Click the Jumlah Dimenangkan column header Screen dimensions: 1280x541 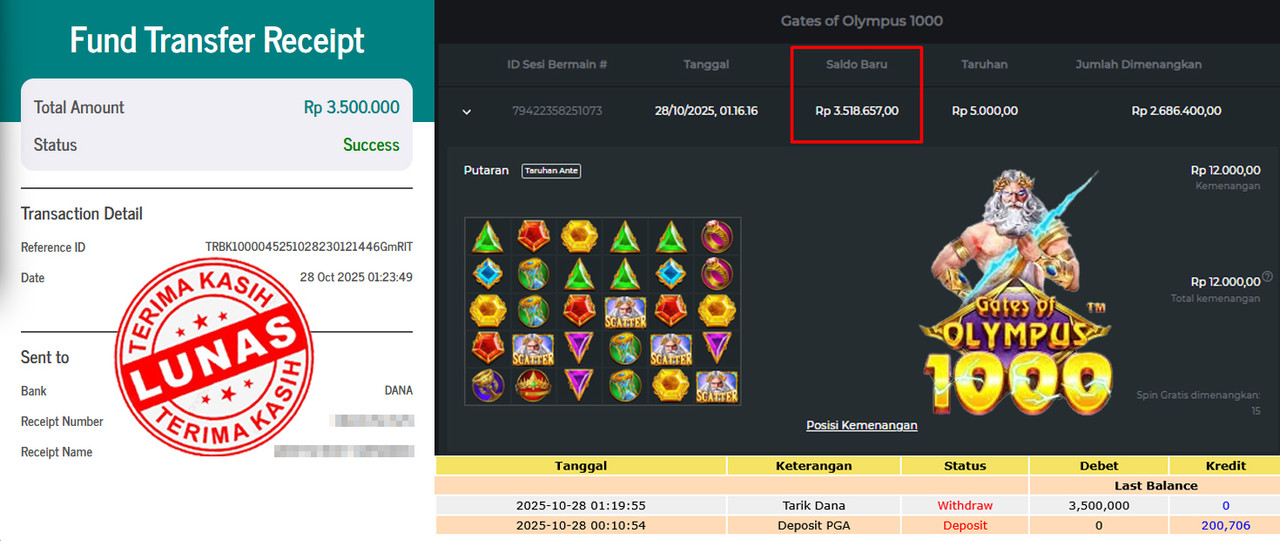pyautogui.click(x=1138, y=64)
